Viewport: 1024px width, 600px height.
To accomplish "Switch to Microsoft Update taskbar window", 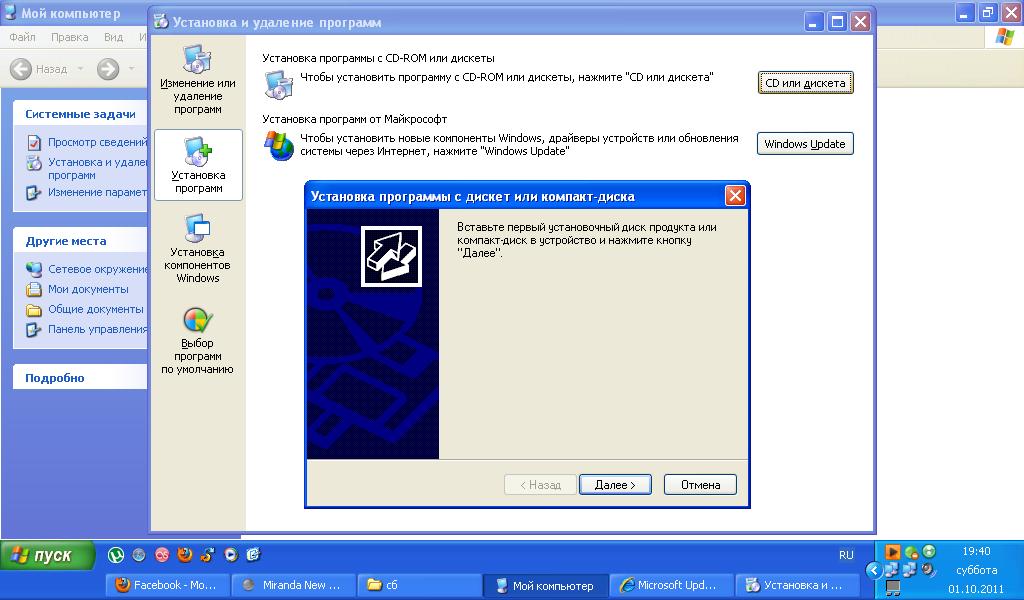I will (672, 585).
